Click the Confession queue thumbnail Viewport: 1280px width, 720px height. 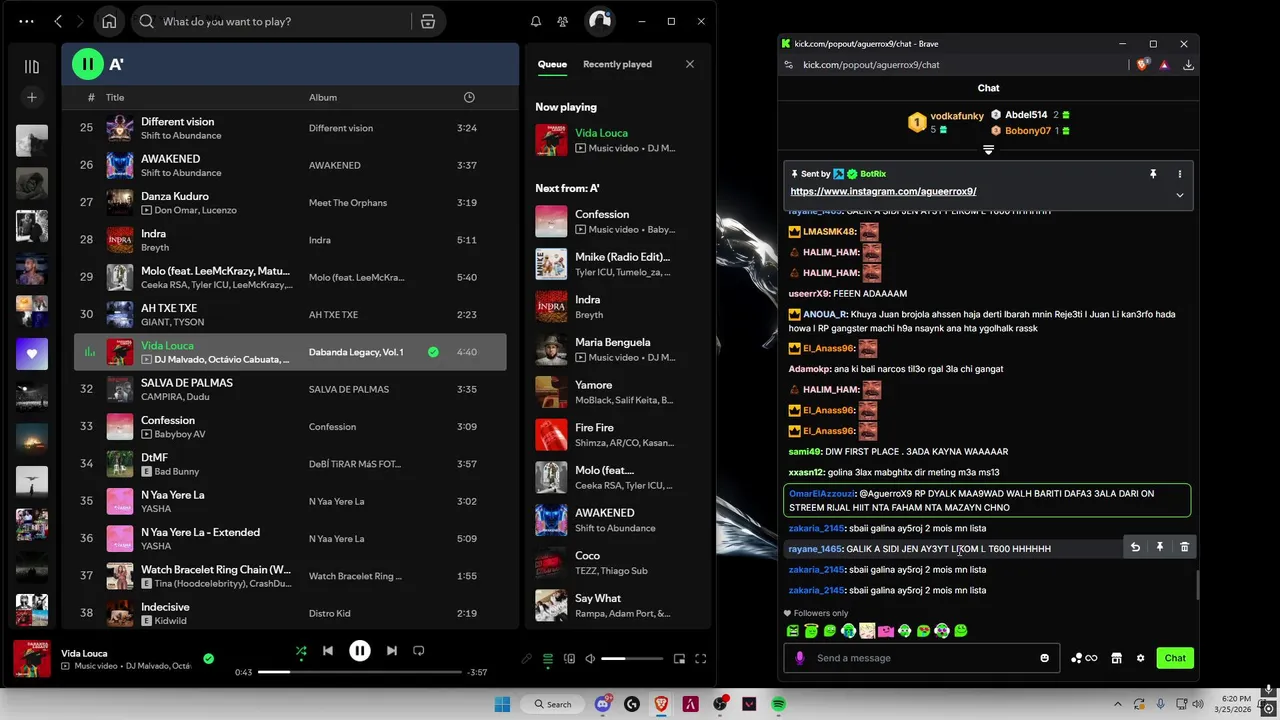tap(551, 221)
